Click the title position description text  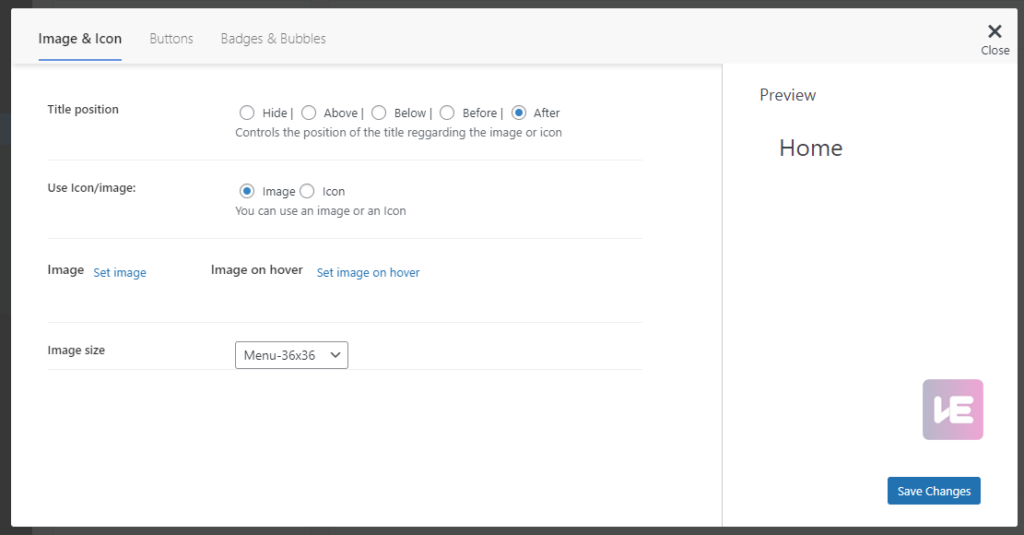(398, 133)
